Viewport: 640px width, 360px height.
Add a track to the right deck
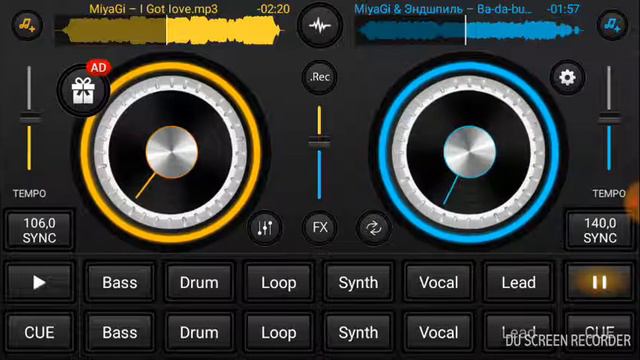point(612,25)
